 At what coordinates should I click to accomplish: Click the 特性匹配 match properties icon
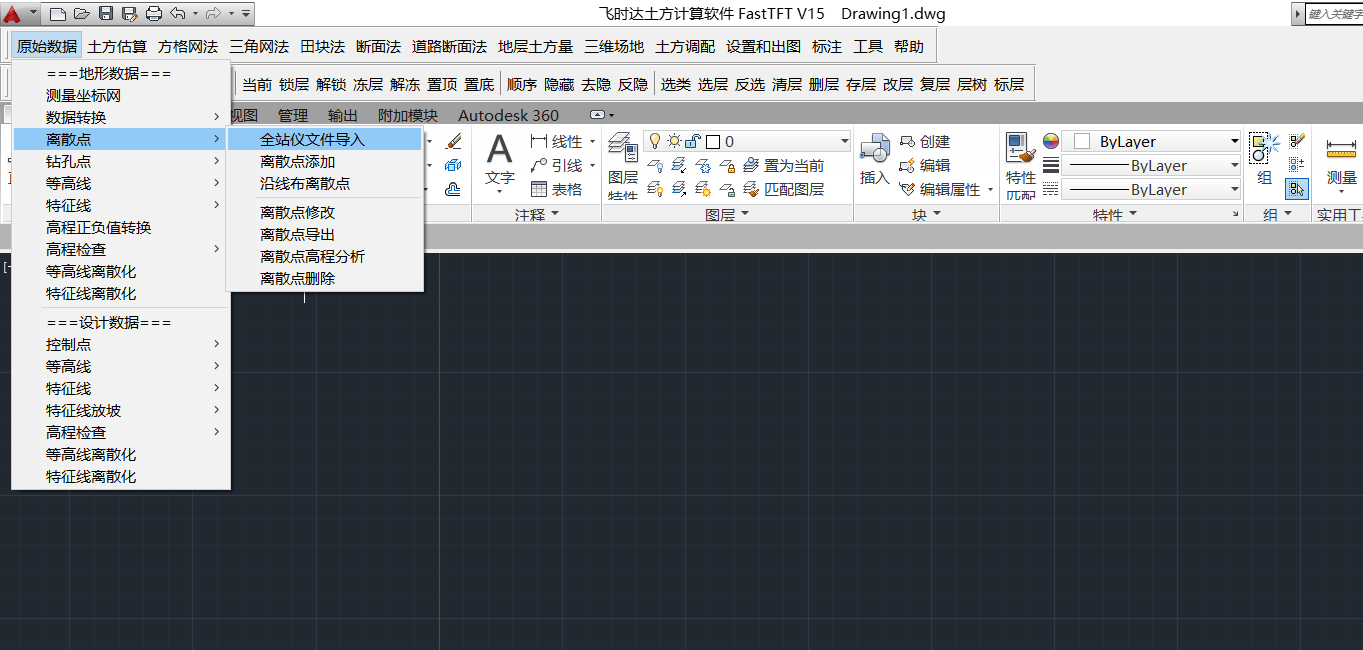pyautogui.click(x=1021, y=166)
